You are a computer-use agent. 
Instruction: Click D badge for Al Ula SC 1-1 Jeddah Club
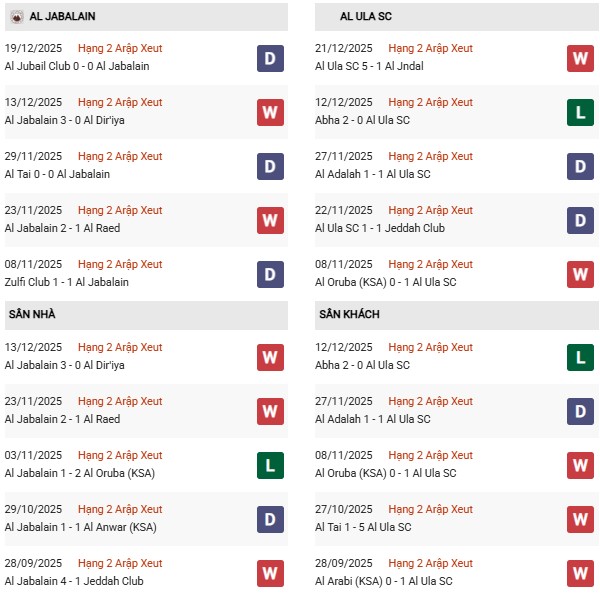click(x=580, y=220)
